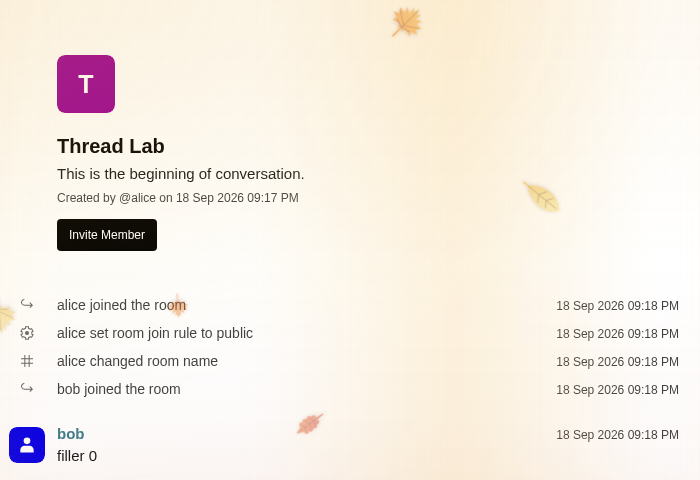This screenshot has height=480, width=700.
Task: Click timestamp beside alice joined the room
Action: tap(617, 306)
